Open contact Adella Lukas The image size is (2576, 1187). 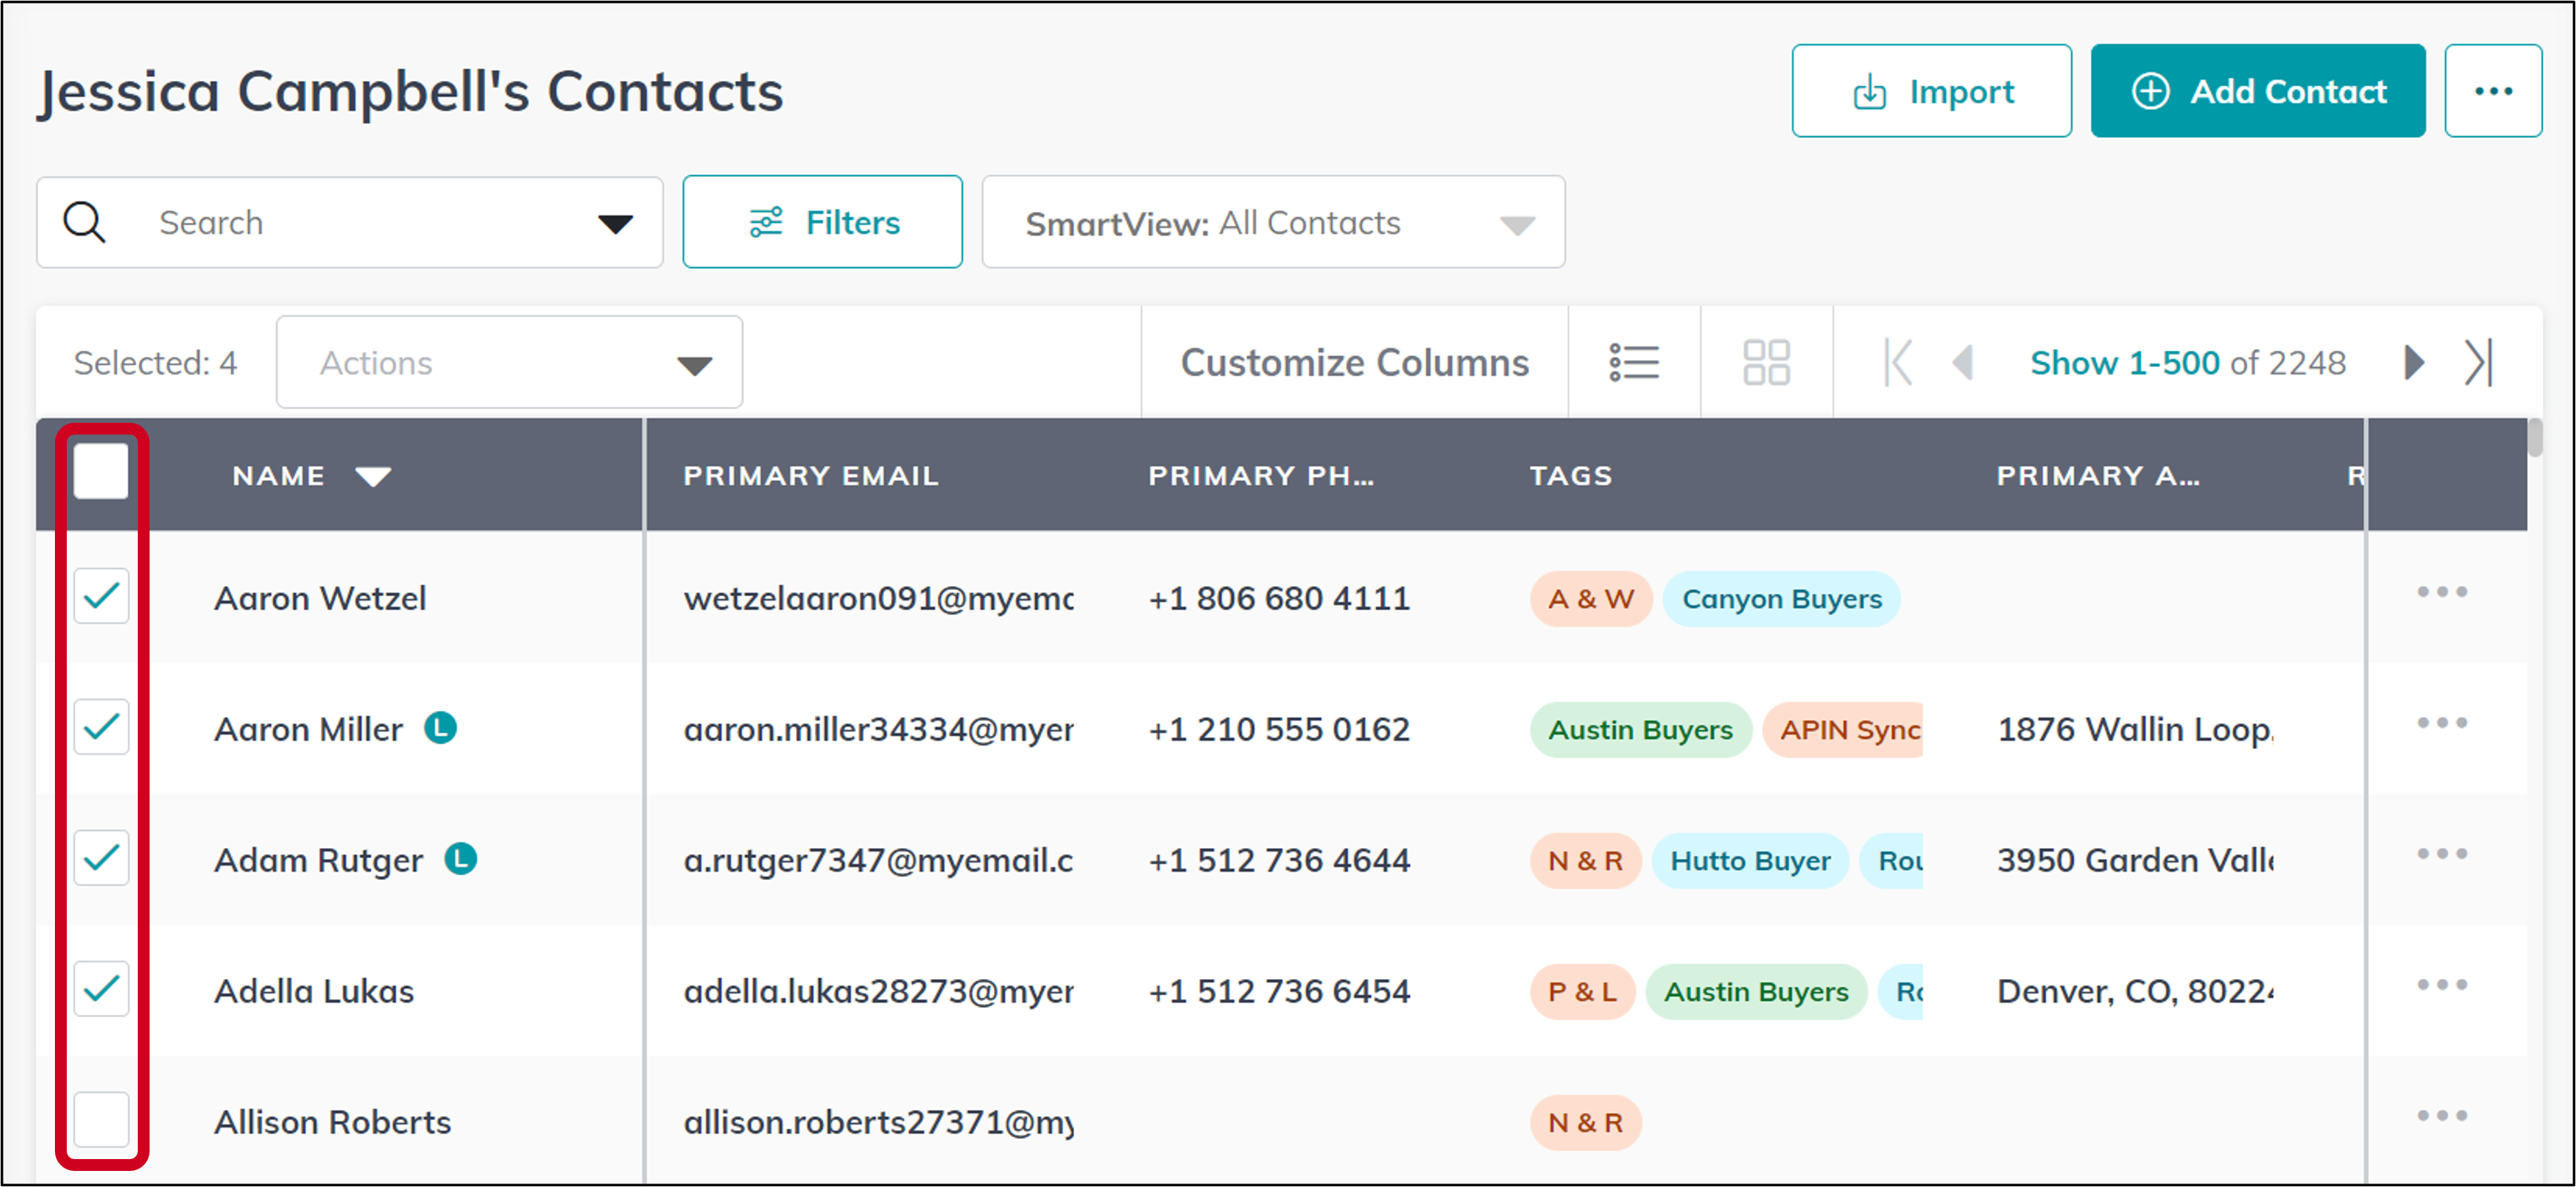(314, 991)
